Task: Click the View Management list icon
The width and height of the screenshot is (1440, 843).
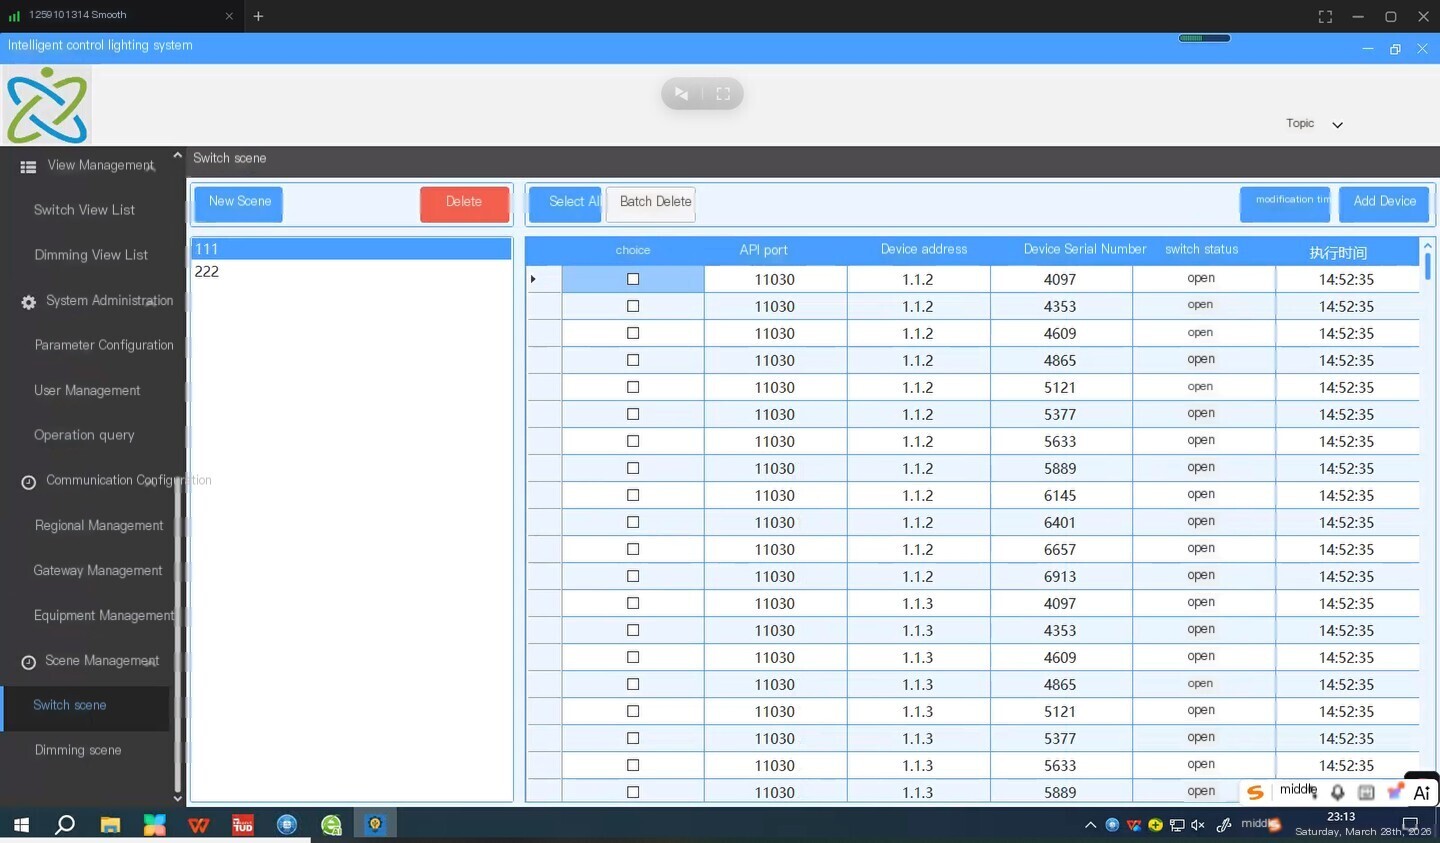Action: point(28,167)
